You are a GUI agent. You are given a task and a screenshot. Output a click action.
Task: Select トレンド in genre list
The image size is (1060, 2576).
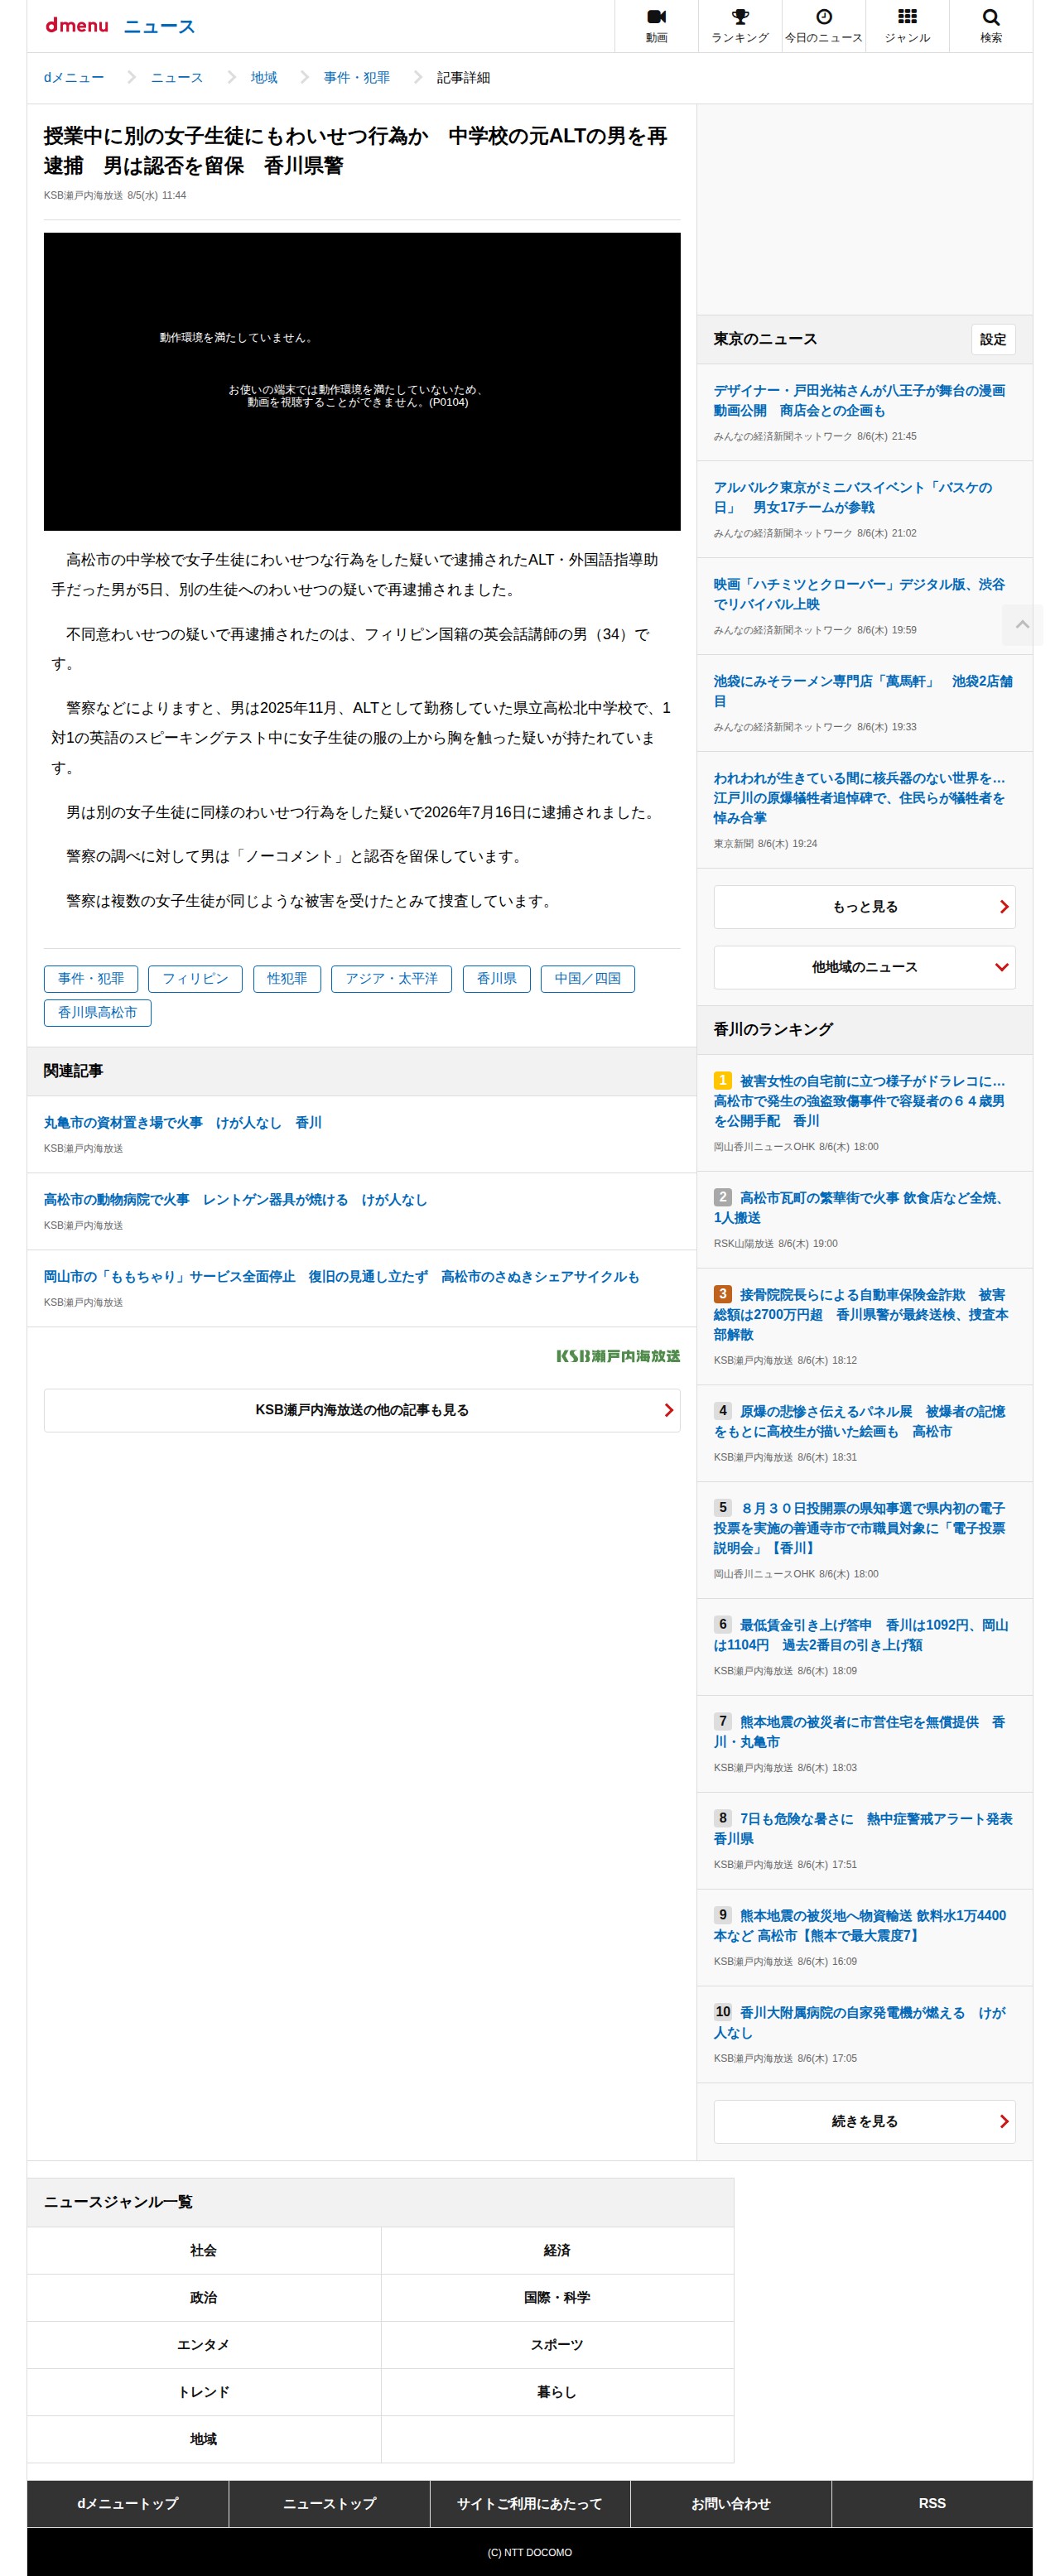pos(203,2391)
